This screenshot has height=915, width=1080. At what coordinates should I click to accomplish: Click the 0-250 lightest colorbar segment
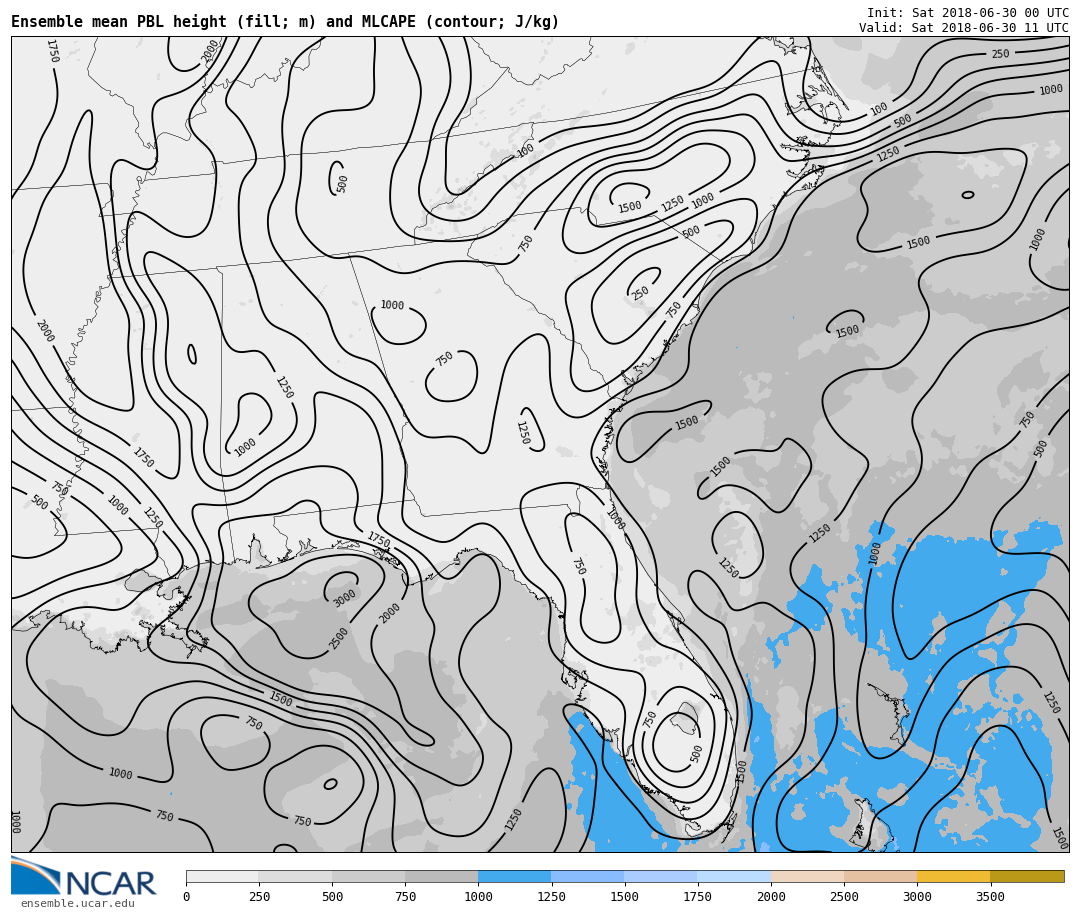coord(222,876)
